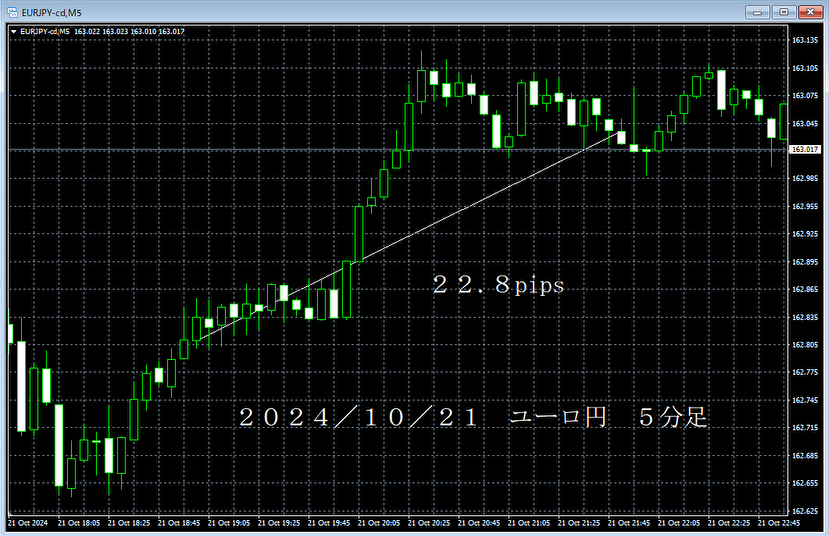829x536 pixels.
Task: Click the 163.105 price scale value
Action: click(805, 68)
